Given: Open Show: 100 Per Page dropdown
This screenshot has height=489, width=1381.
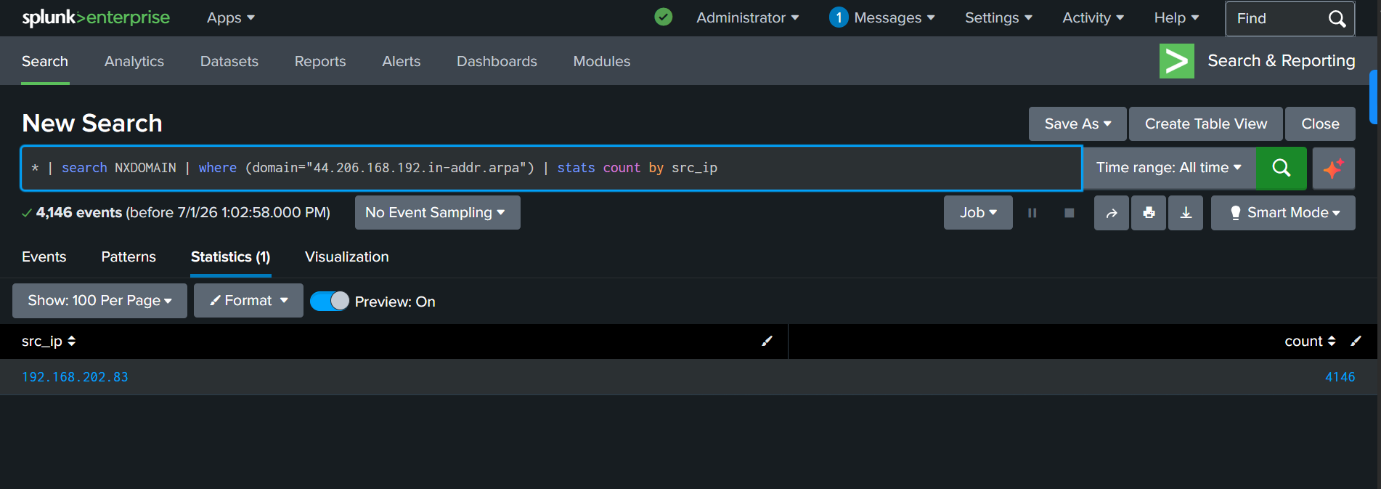Looking at the screenshot, I should pos(99,300).
